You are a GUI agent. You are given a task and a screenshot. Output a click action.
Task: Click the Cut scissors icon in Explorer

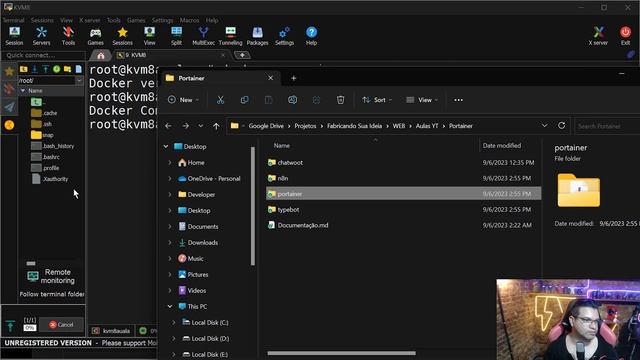coord(220,100)
